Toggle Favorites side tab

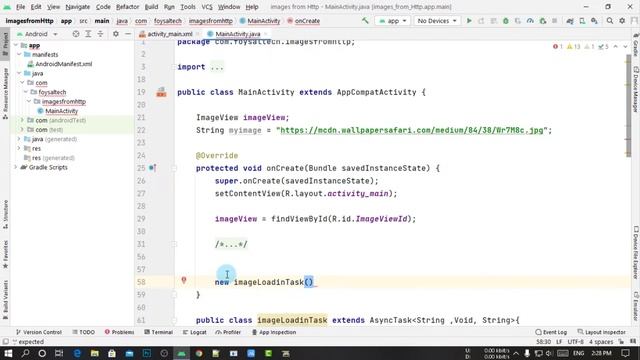pyautogui.click(x=5, y=254)
